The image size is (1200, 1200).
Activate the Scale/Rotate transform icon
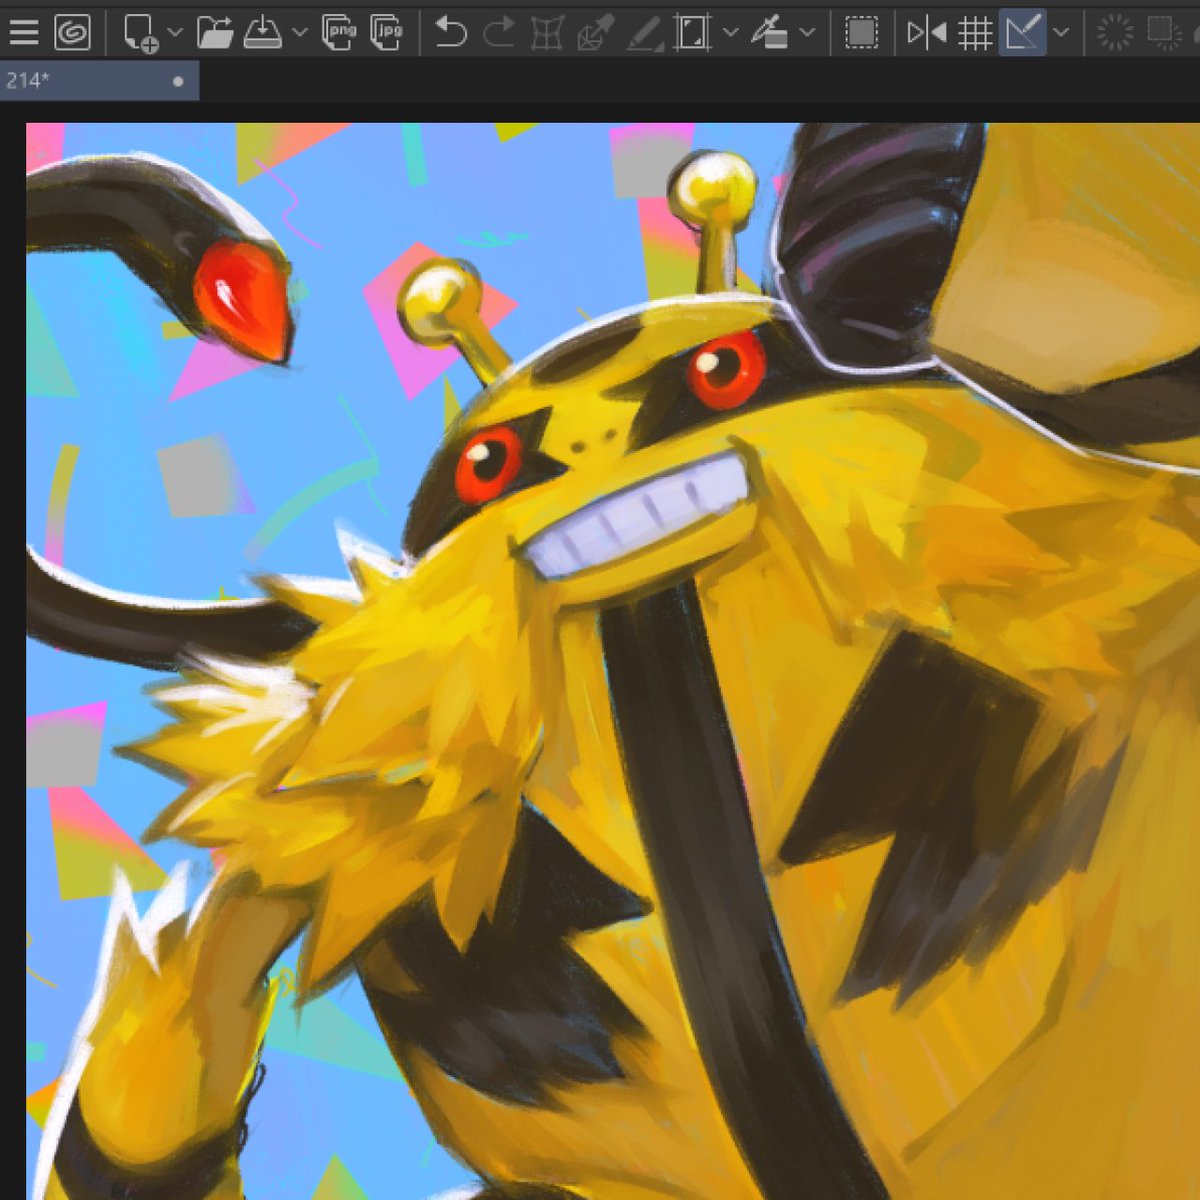coord(692,33)
